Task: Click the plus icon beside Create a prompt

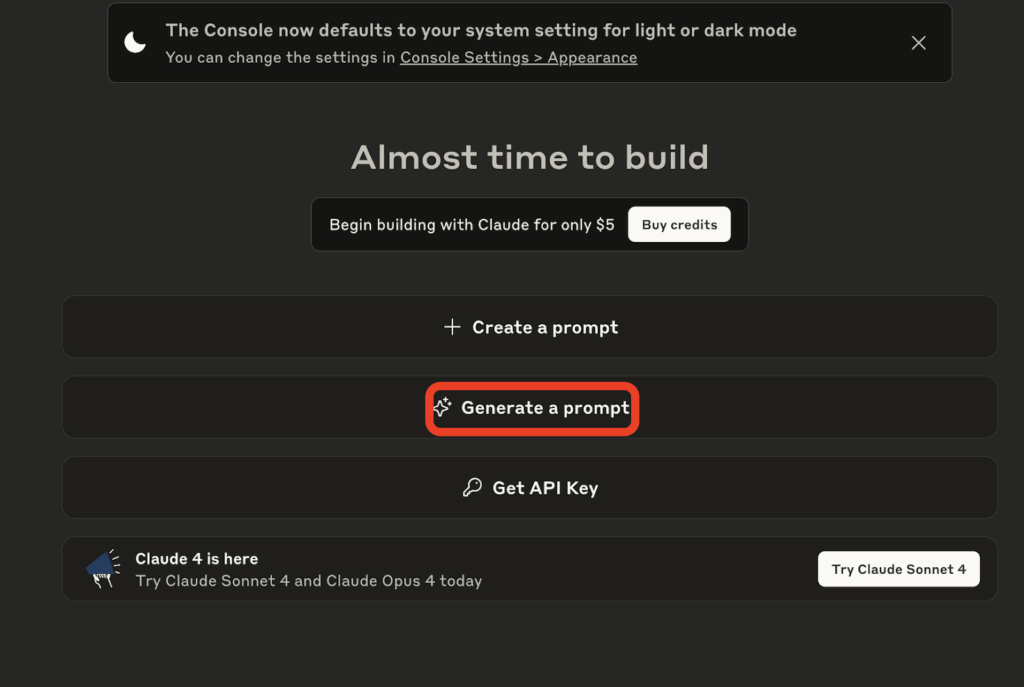Action: pos(452,327)
